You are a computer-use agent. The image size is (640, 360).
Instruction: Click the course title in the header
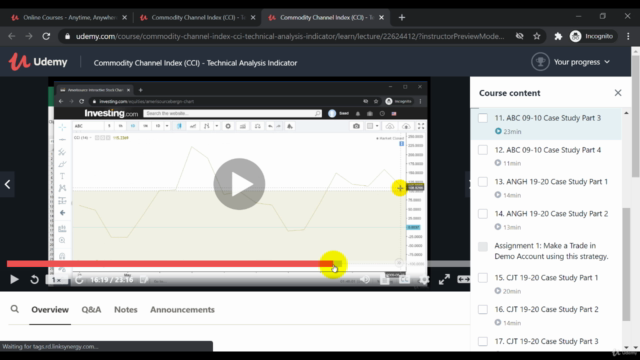[x=196, y=63]
